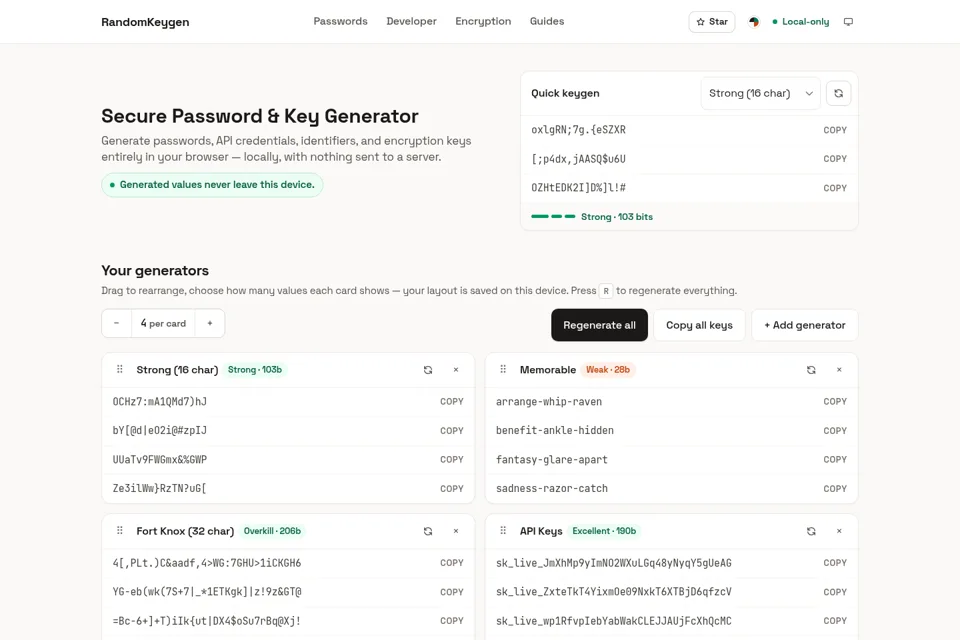Open the color theme icon in the header
960x640 pixels.
(754, 21)
